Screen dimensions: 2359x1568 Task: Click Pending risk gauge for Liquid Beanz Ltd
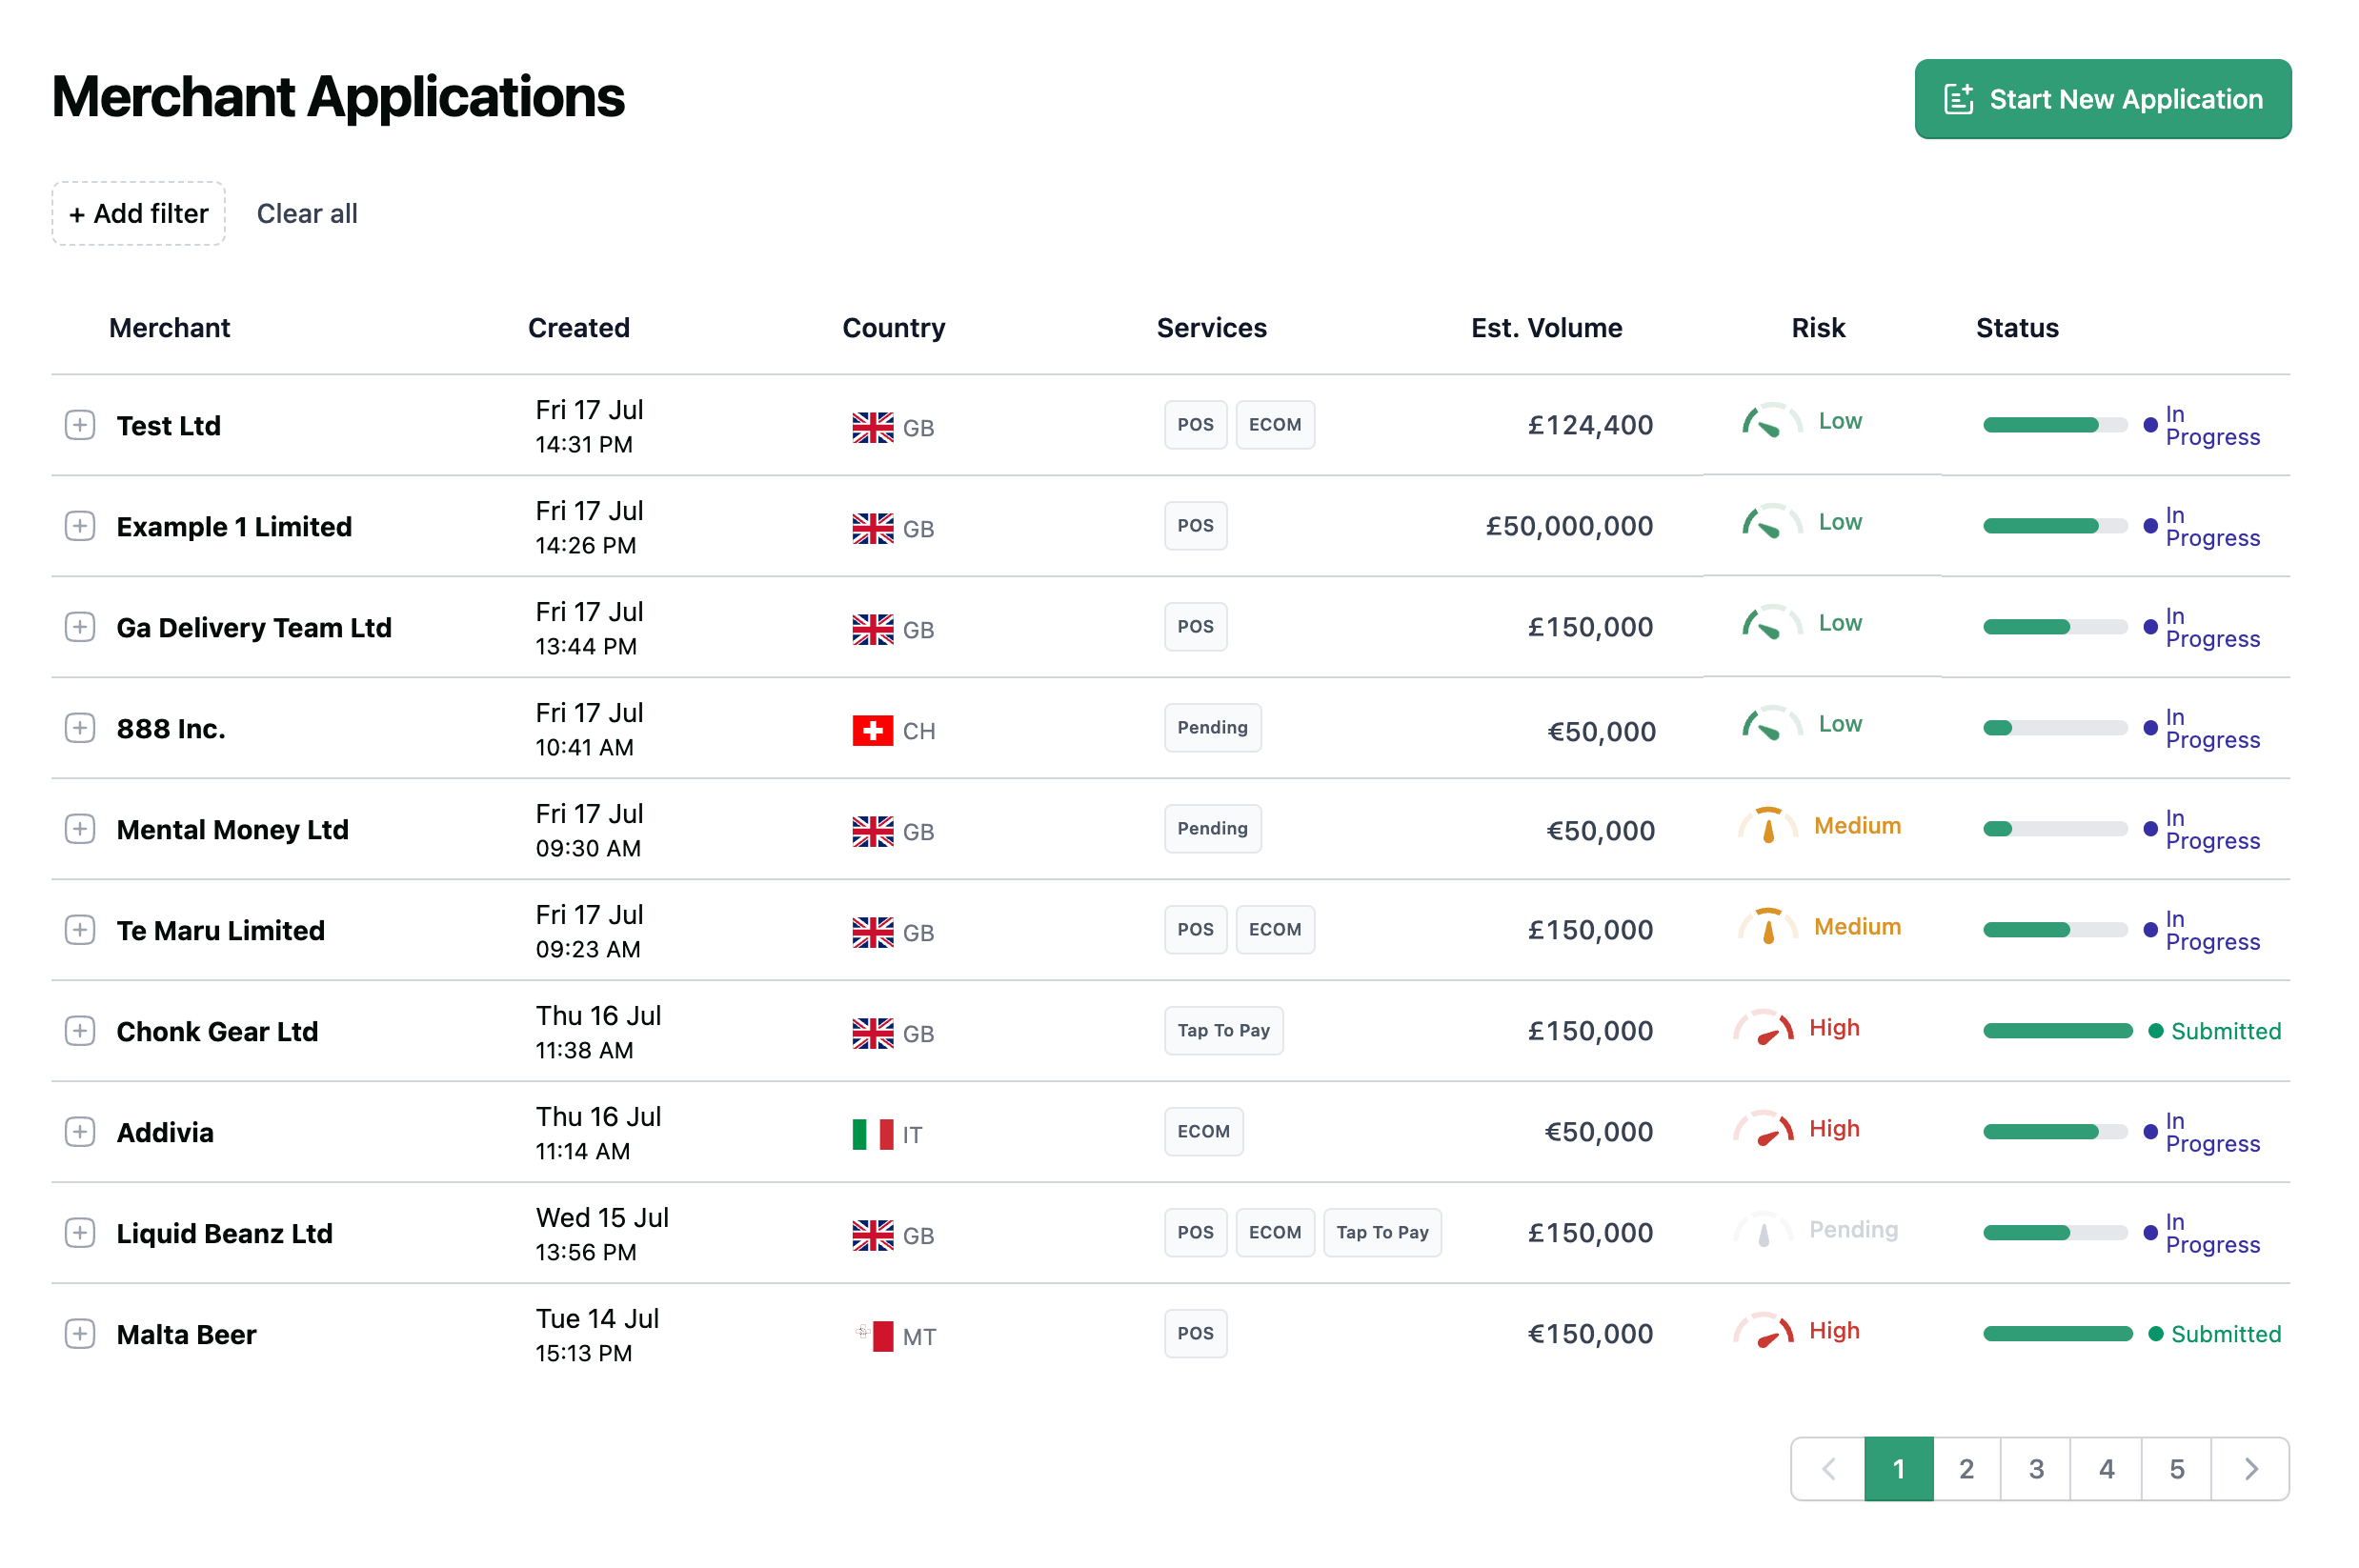pos(1763,1230)
